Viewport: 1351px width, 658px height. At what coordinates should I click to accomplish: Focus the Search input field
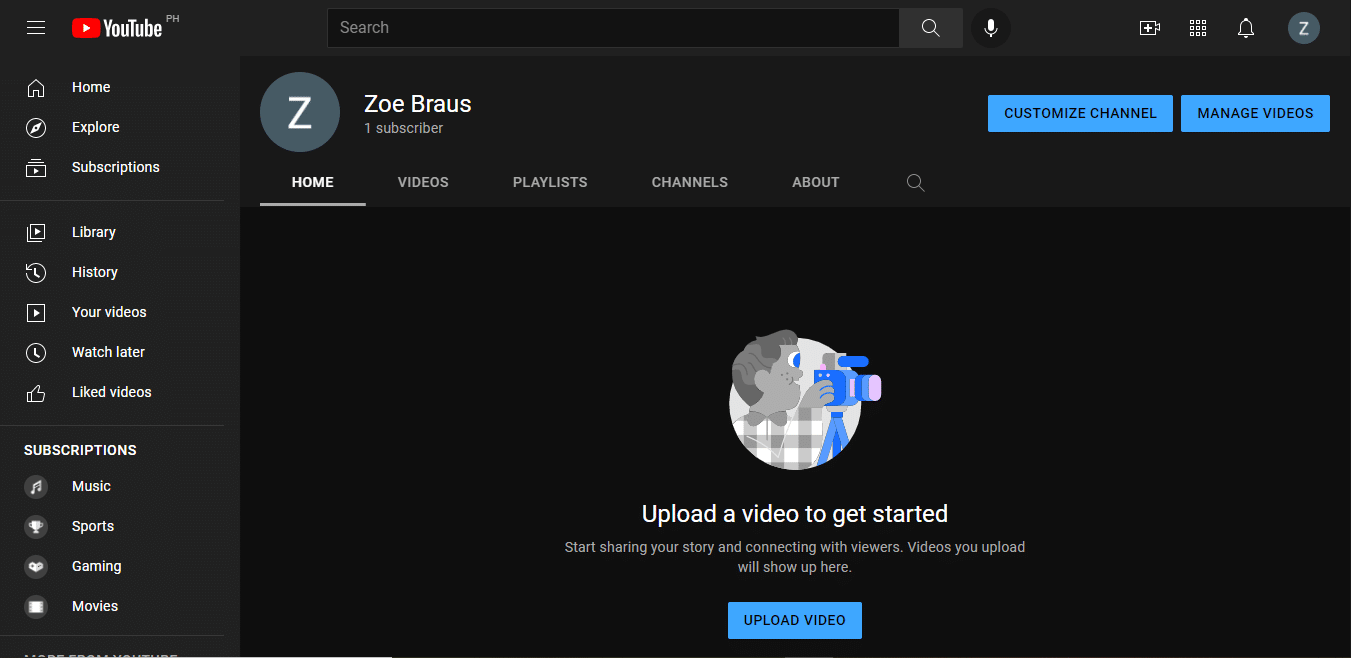tap(613, 28)
